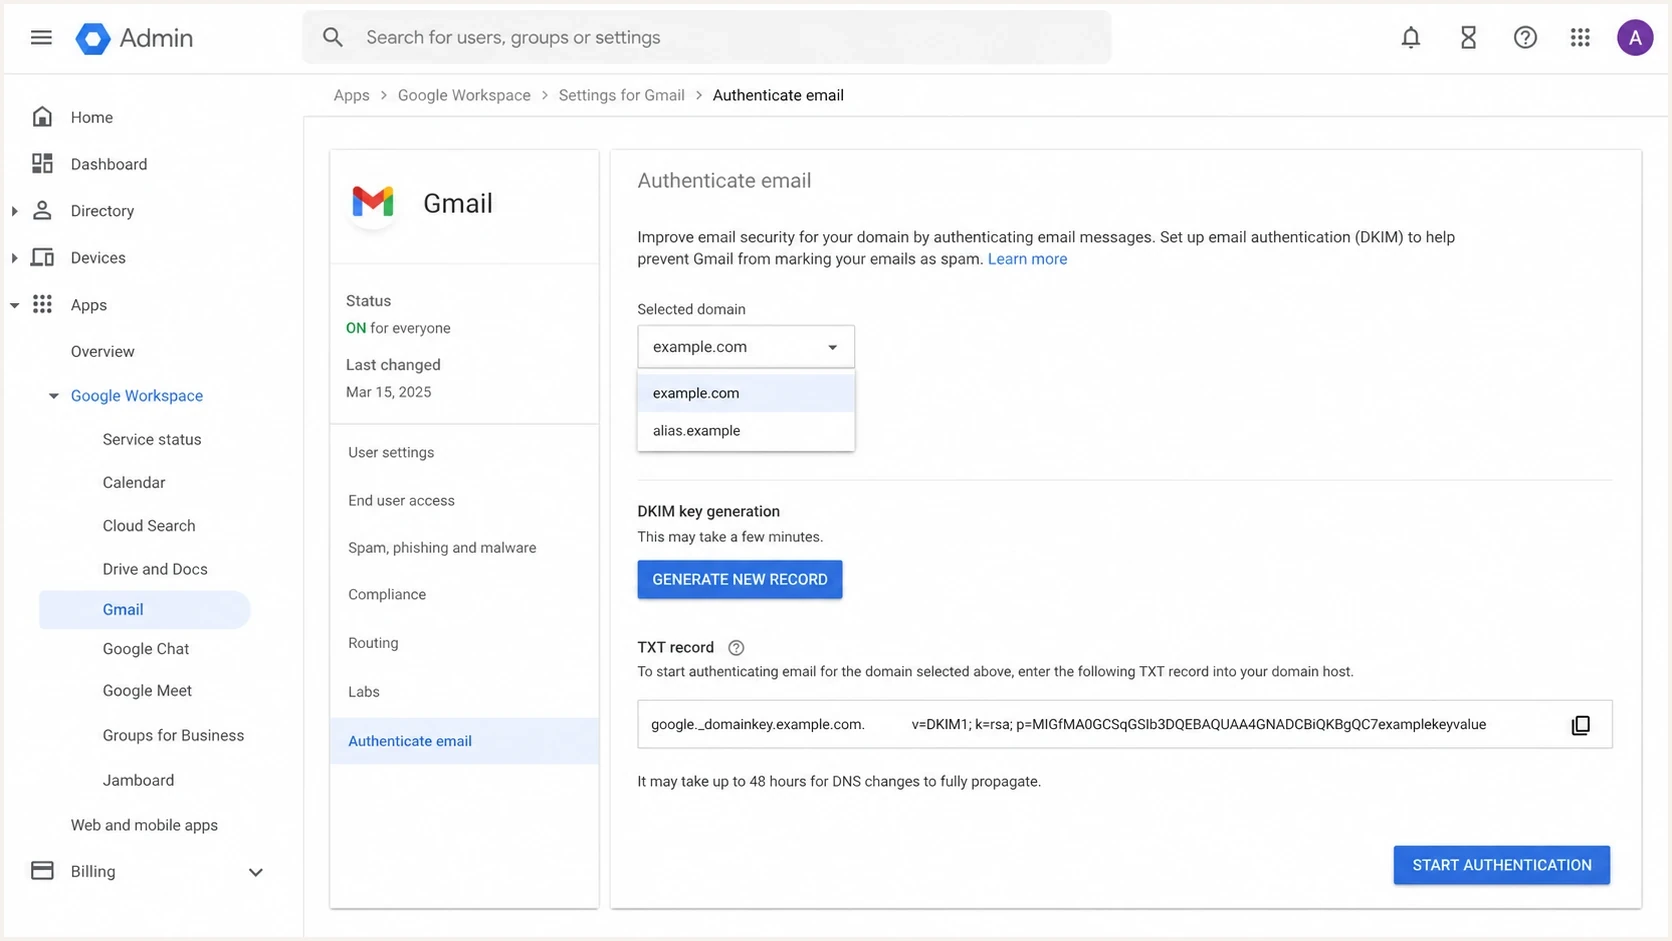Image resolution: width=1672 pixels, height=941 pixels.
Task: Open Jamboard in sidebar
Action: click(x=138, y=780)
